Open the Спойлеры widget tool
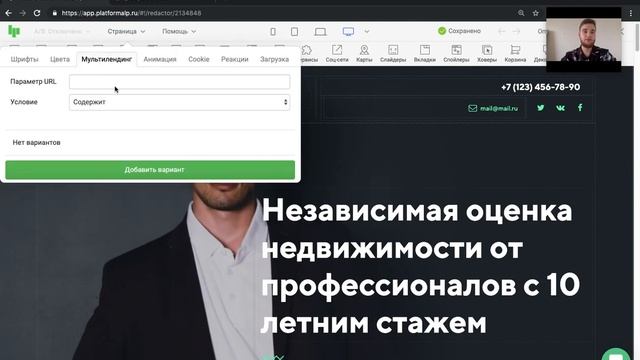640x360 pixels. pos(456,53)
